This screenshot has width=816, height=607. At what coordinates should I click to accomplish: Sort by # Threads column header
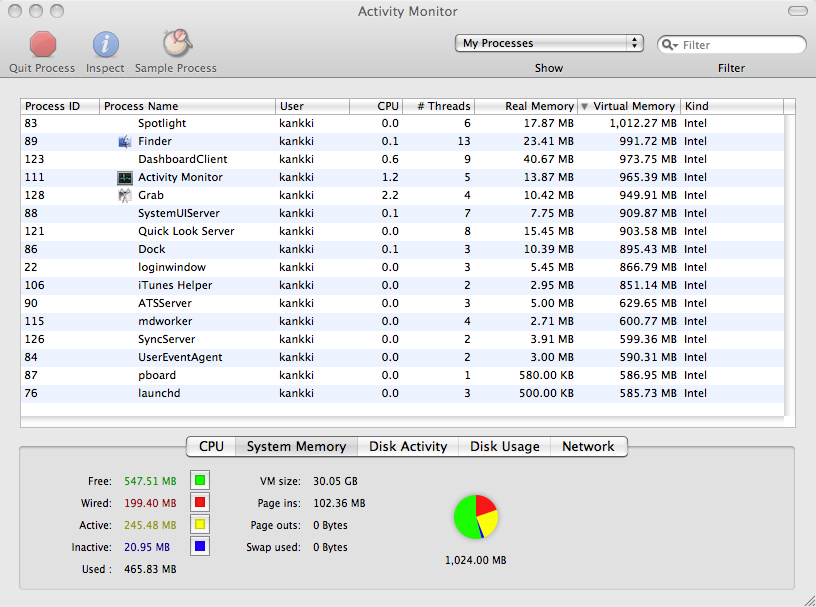(x=439, y=106)
